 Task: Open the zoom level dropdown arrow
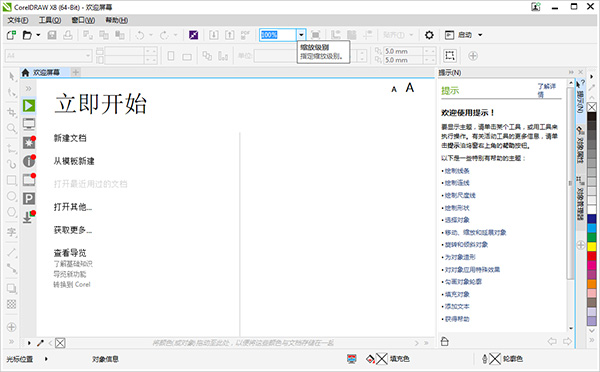301,35
